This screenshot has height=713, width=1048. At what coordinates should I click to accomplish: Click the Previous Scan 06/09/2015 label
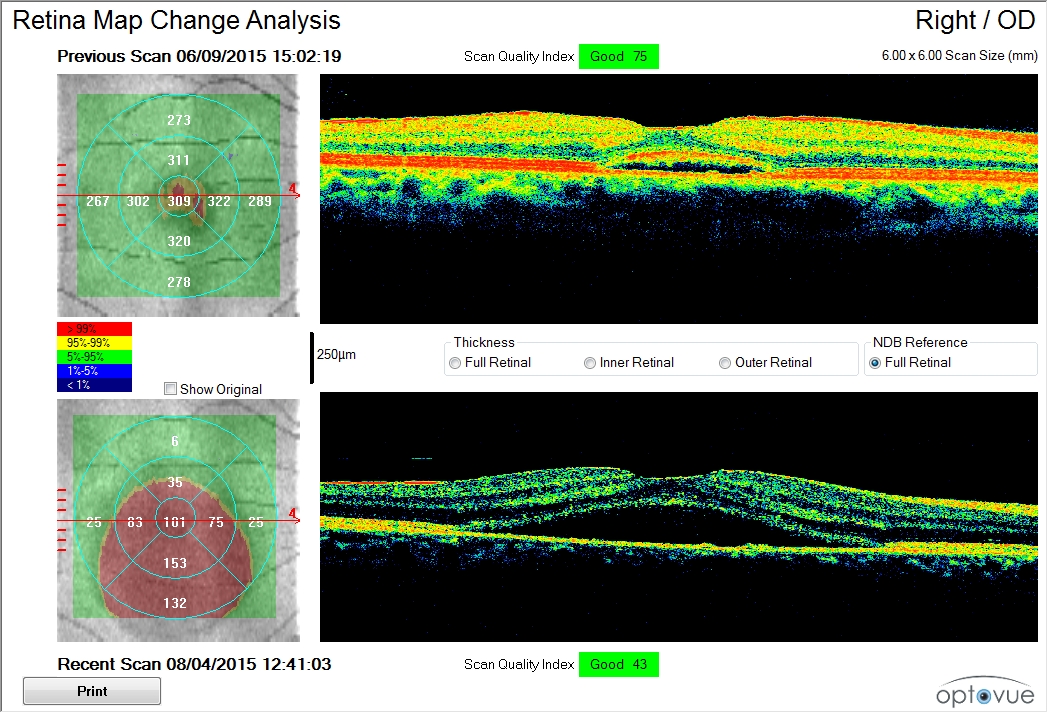tap(200, 56)
